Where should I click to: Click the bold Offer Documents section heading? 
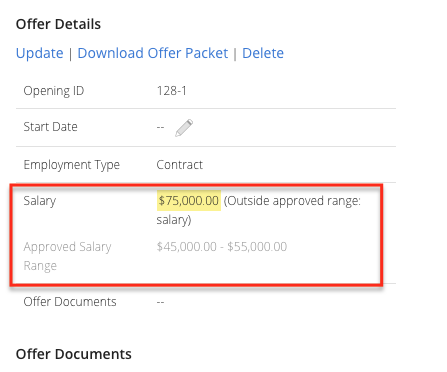click(74, 354)
